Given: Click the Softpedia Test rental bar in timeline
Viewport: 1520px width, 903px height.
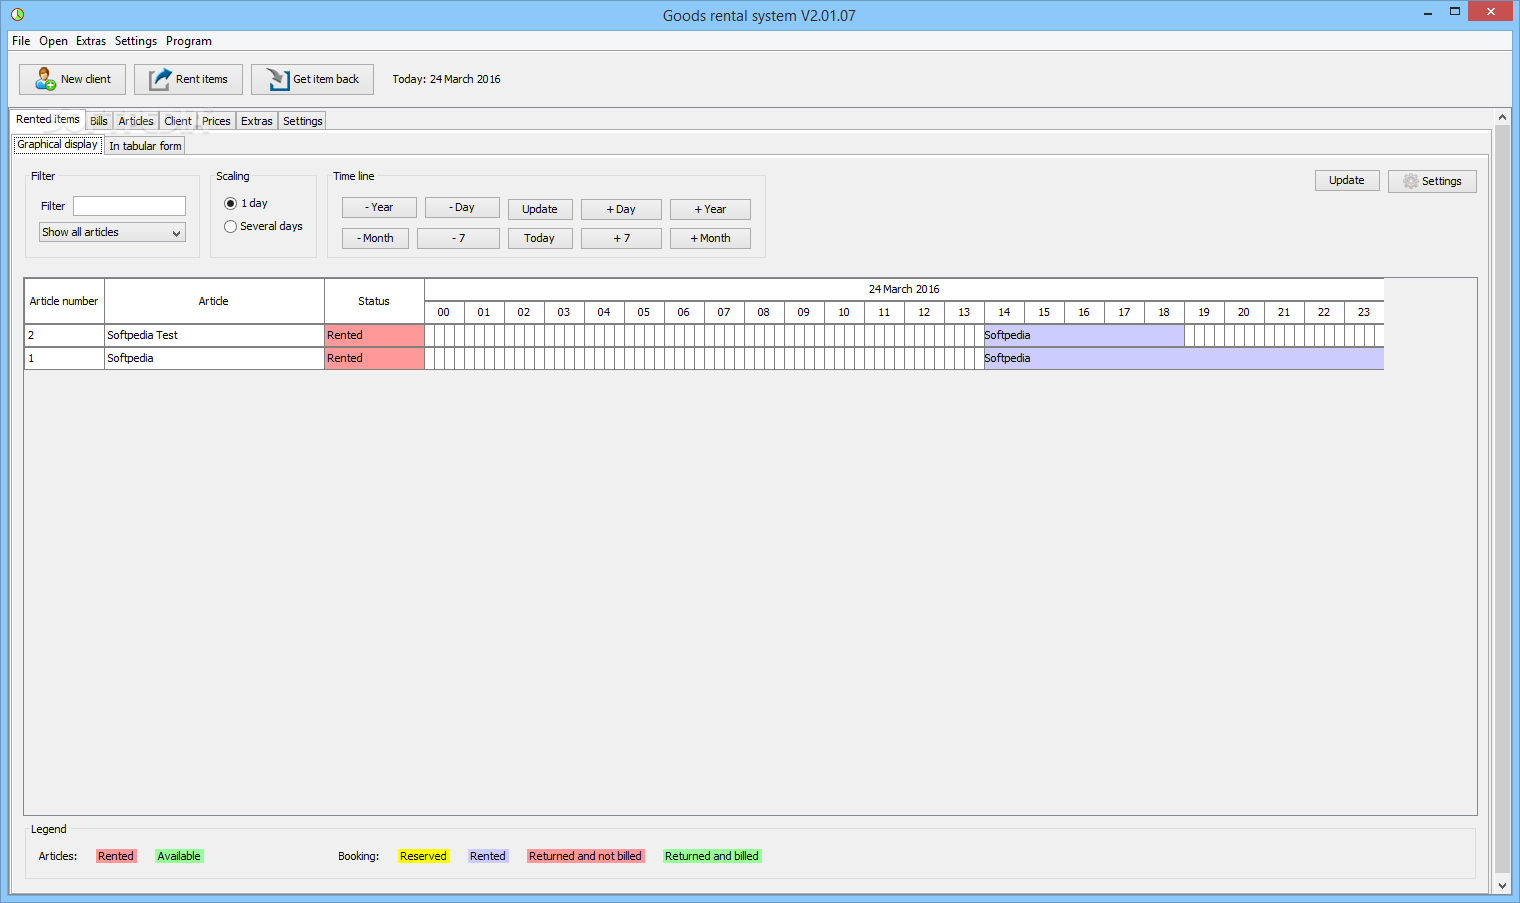Looking at the screenshot, I should click(1084, 335).
